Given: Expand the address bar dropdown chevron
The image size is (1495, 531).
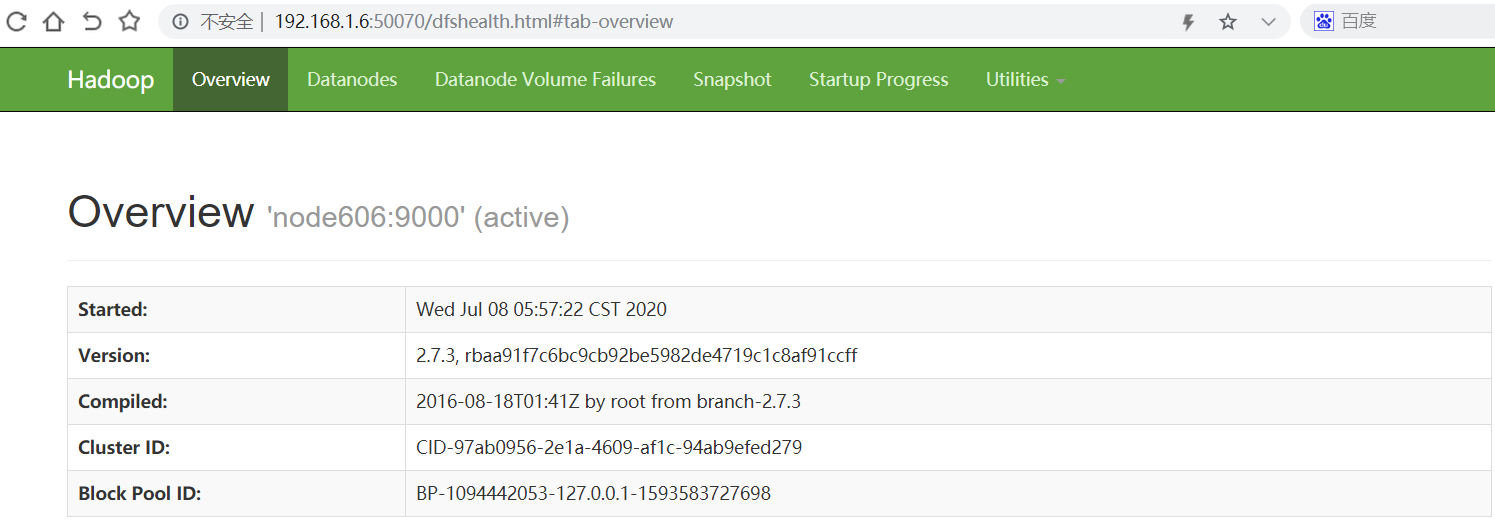Looking at the screenshot, I should (1268, 22).
